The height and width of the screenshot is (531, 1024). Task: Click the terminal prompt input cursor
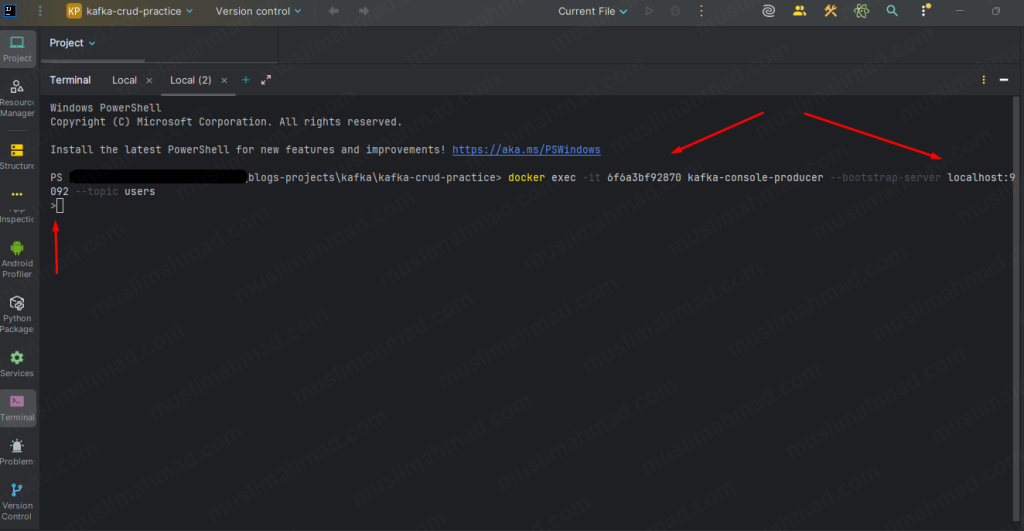[x=59, y=206]
